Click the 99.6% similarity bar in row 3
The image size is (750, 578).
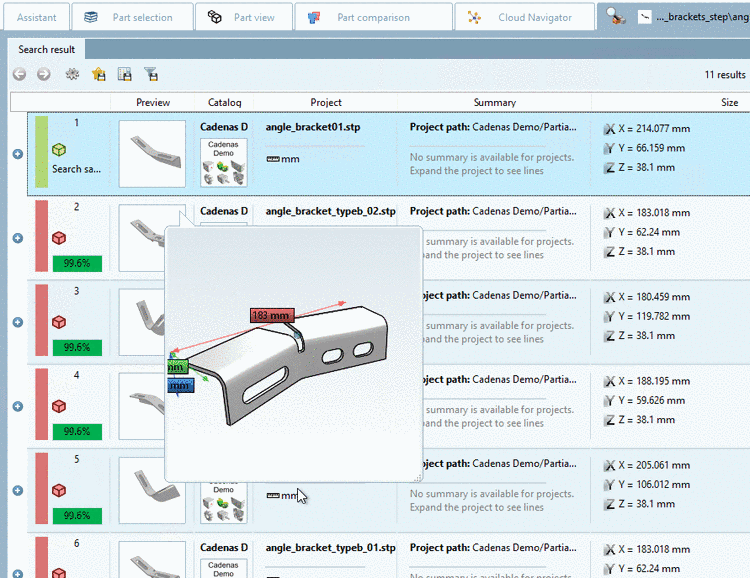(x=77, y=348)
